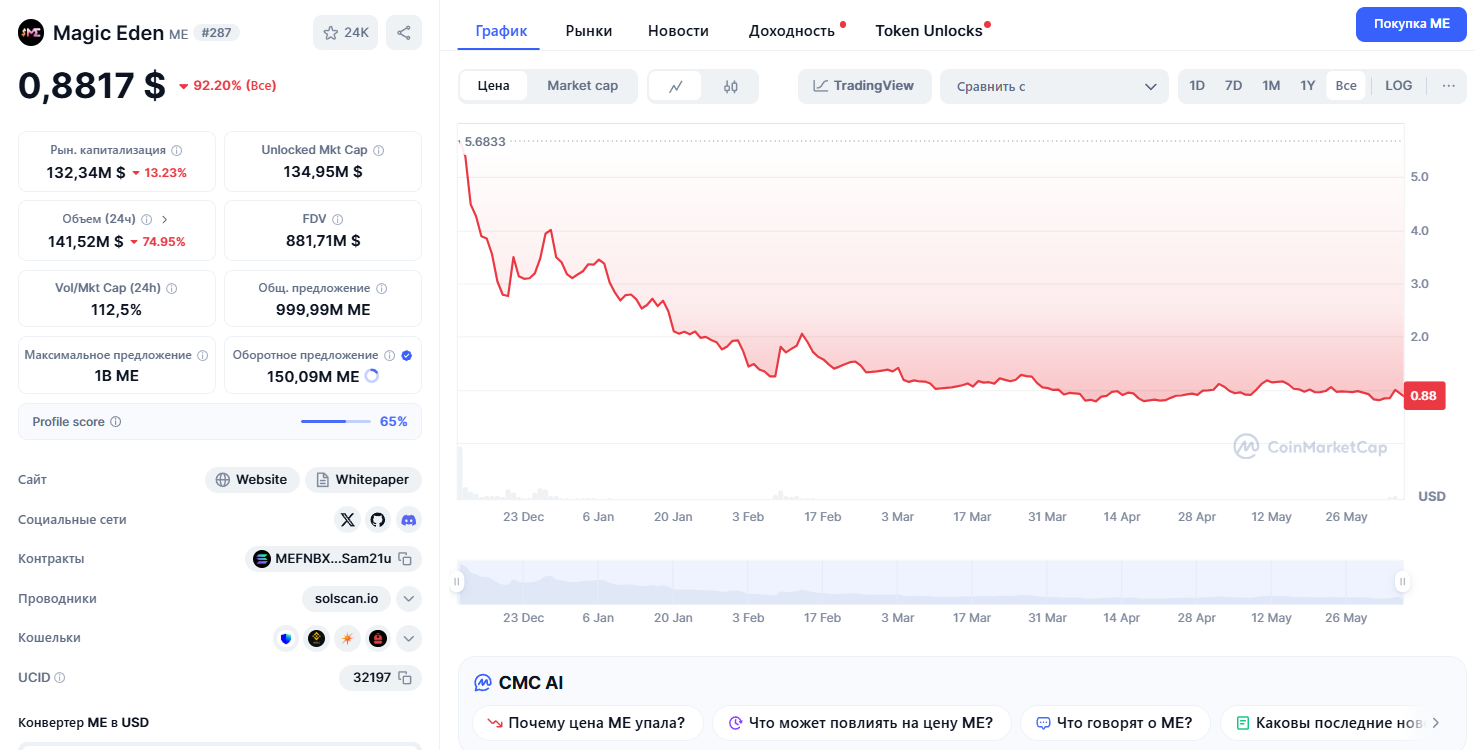Copy the MEFNBX contract address
Image resolution: width=1475 pixels, height=750 pixels.
[405, 559]
